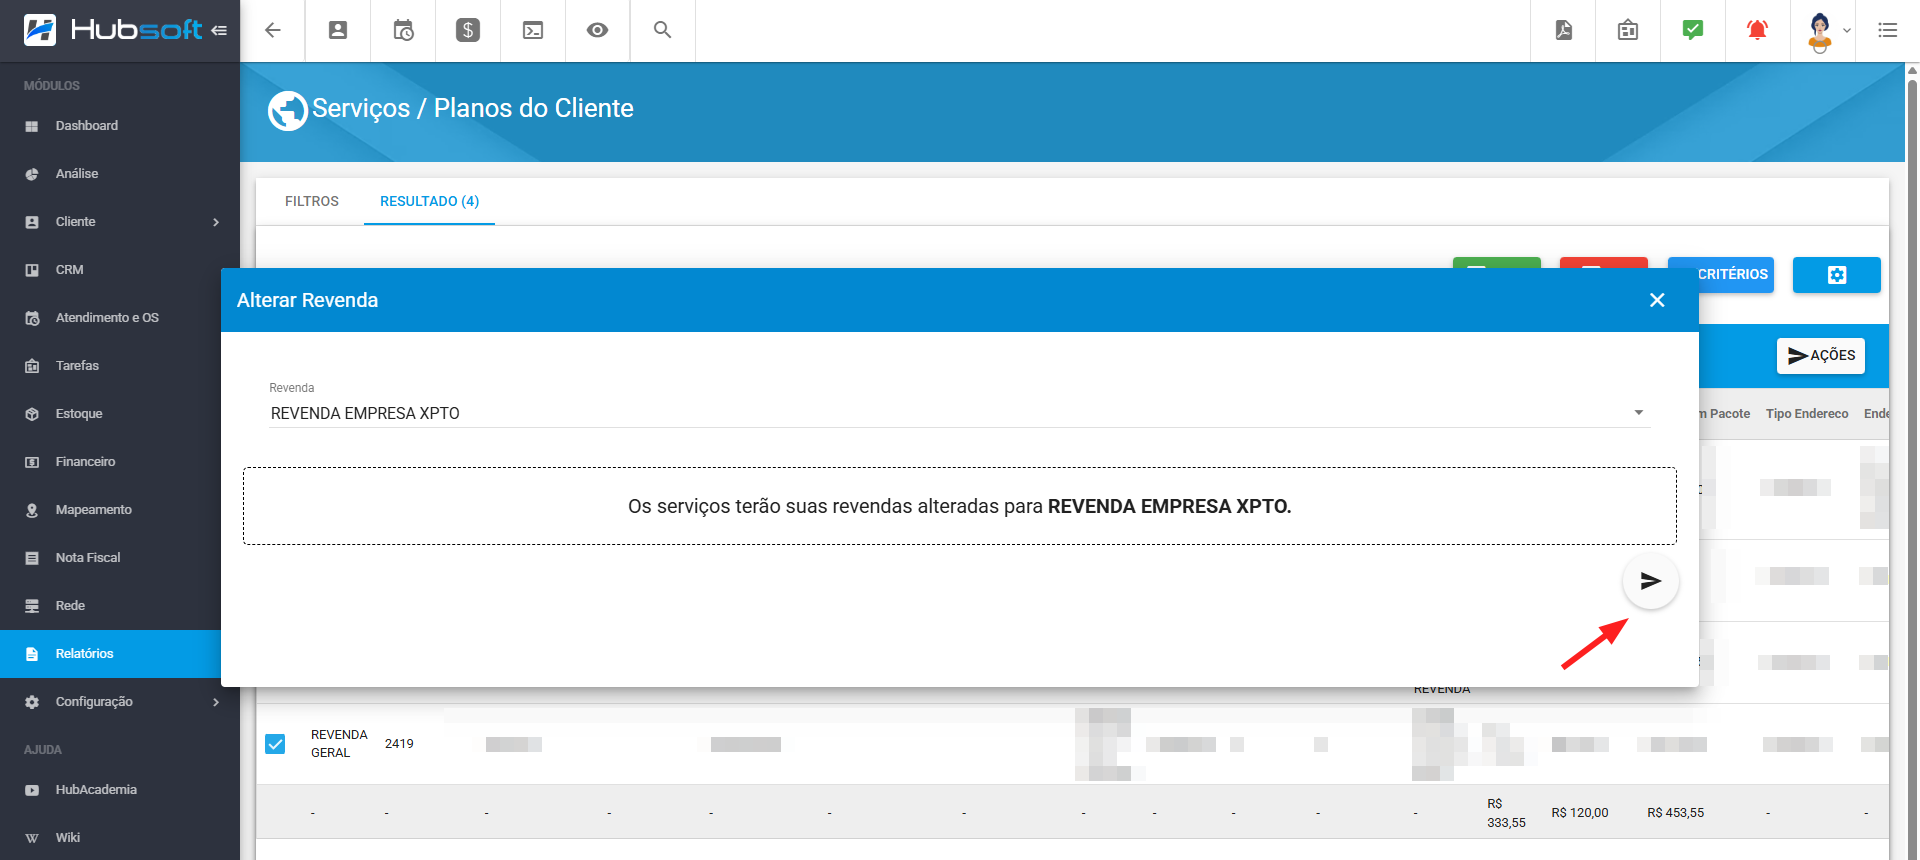Open search with the magnifier icon
This screenshot has height=860, width=1920.
pyautogui.click(x=662, y=30)
